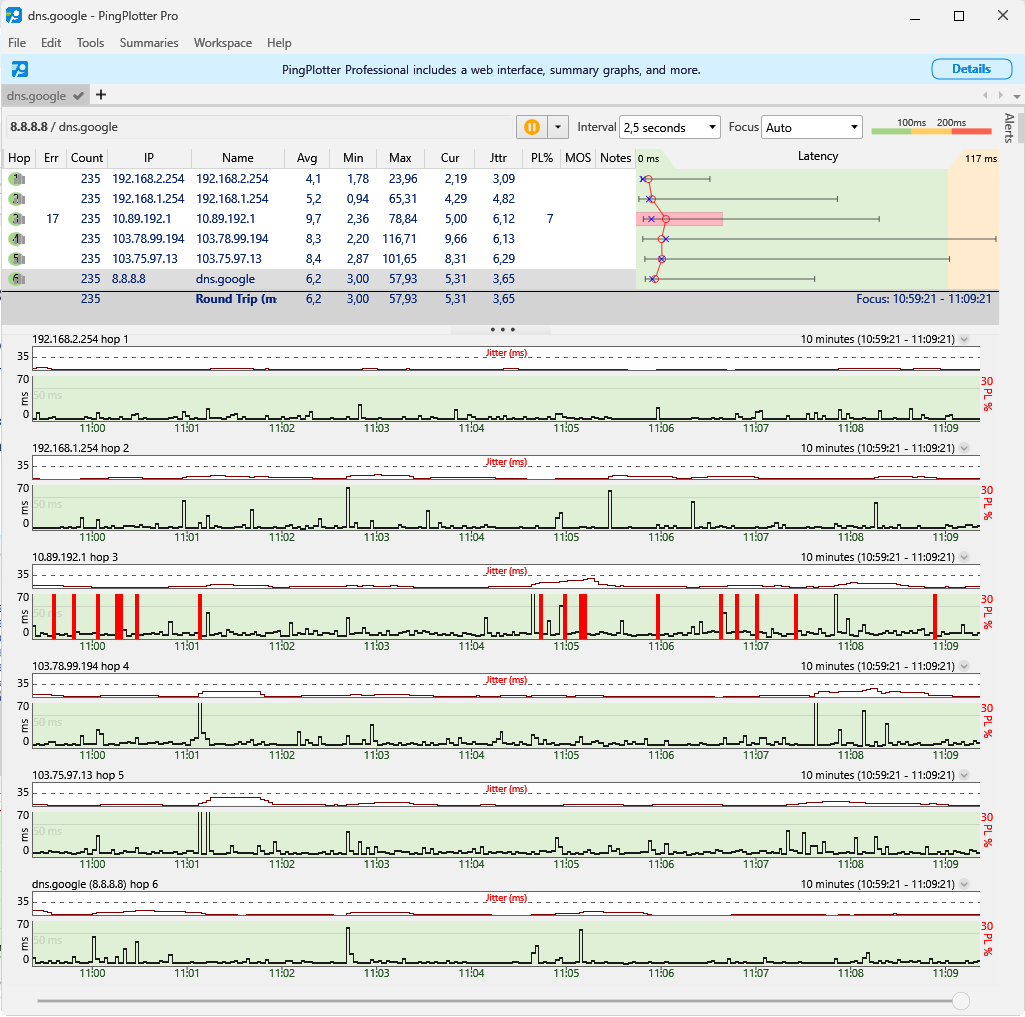Open the dropdown arrow beside pause button
The image size is (1025, 1017).
click(x=558, y=127)
